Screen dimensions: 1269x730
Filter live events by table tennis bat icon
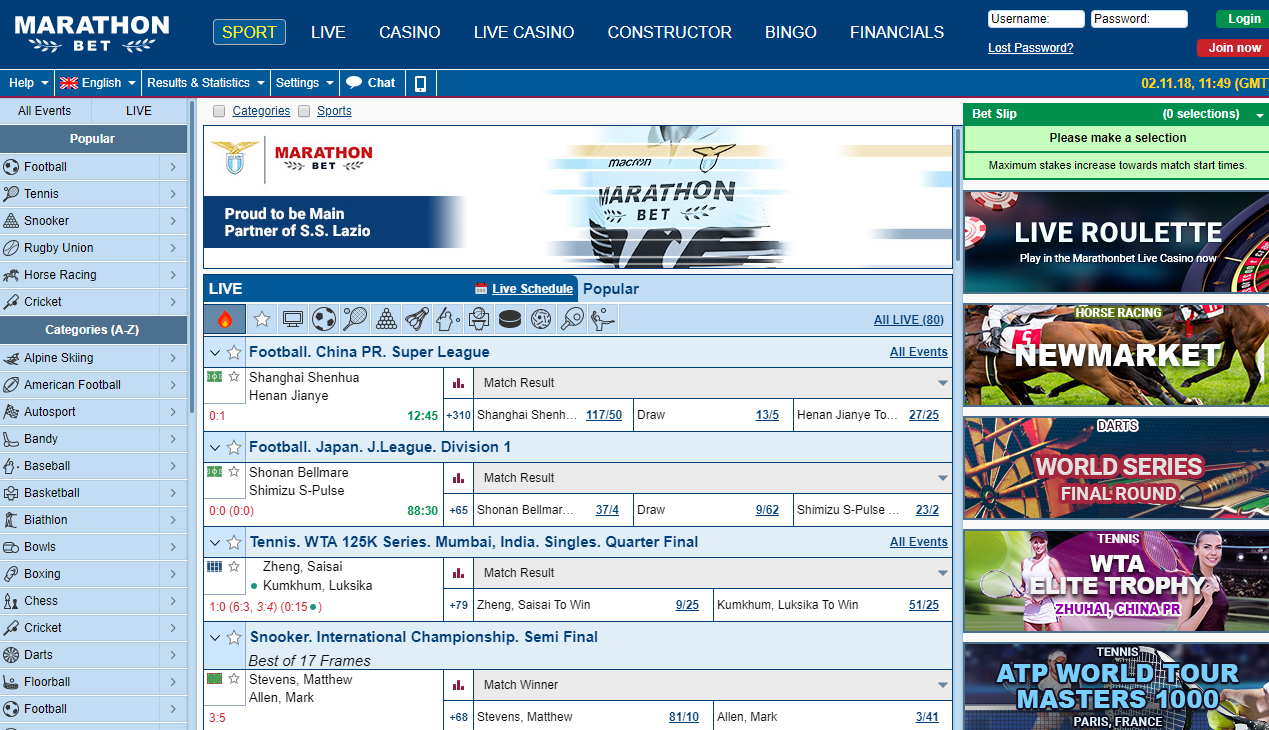(572, 319)
